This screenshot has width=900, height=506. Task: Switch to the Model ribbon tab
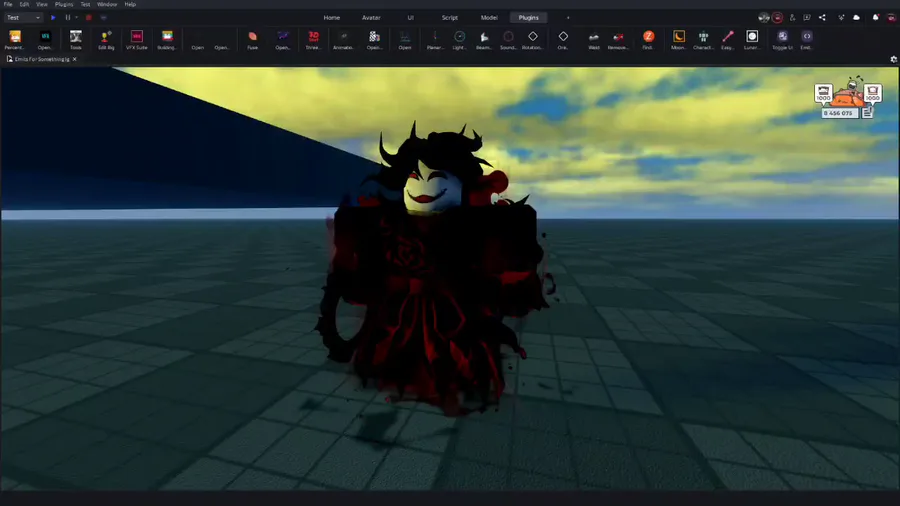(489, 18)
